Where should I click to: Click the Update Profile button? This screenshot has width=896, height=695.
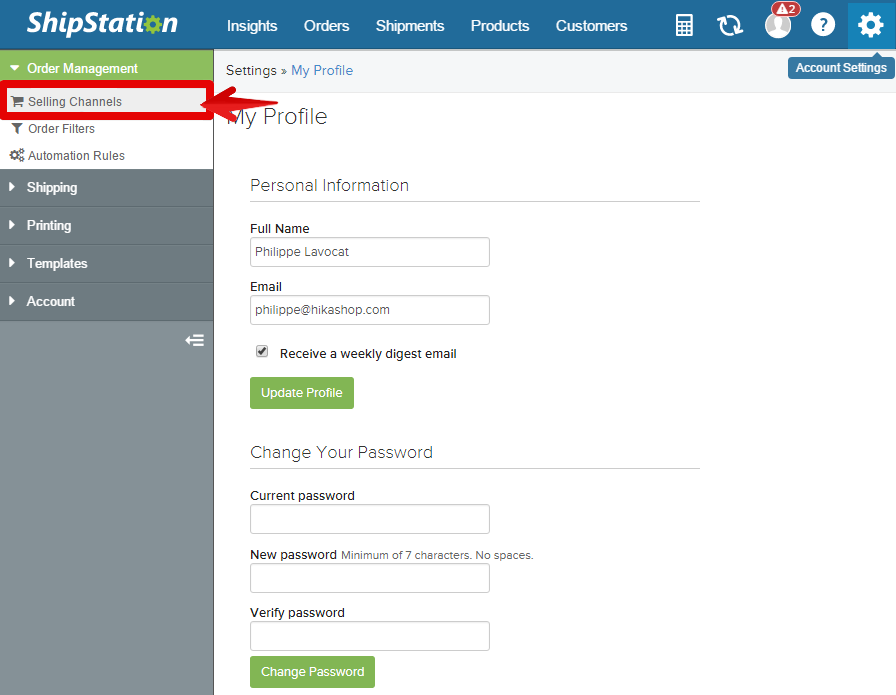pyautogui.click(x=302, y=393)
